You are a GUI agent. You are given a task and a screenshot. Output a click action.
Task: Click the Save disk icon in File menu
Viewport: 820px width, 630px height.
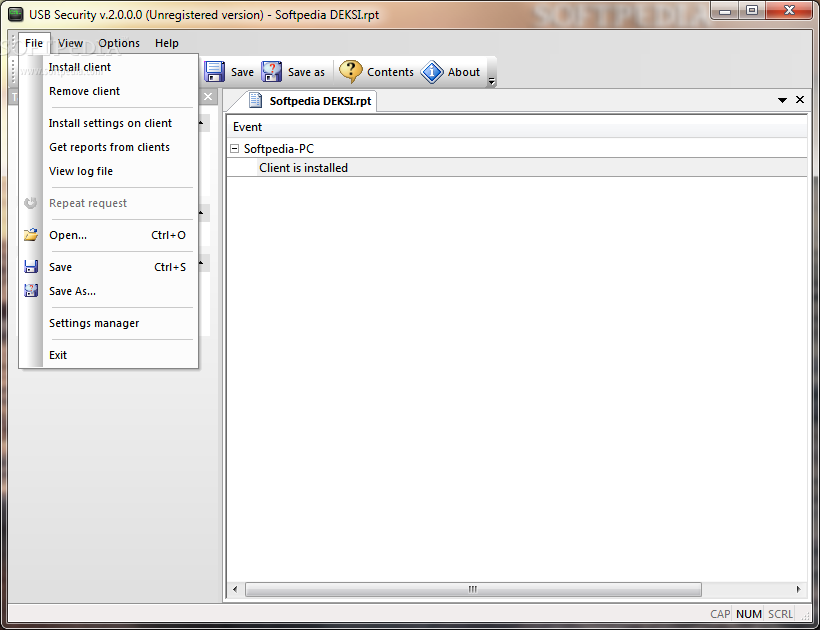pos(31,267)
